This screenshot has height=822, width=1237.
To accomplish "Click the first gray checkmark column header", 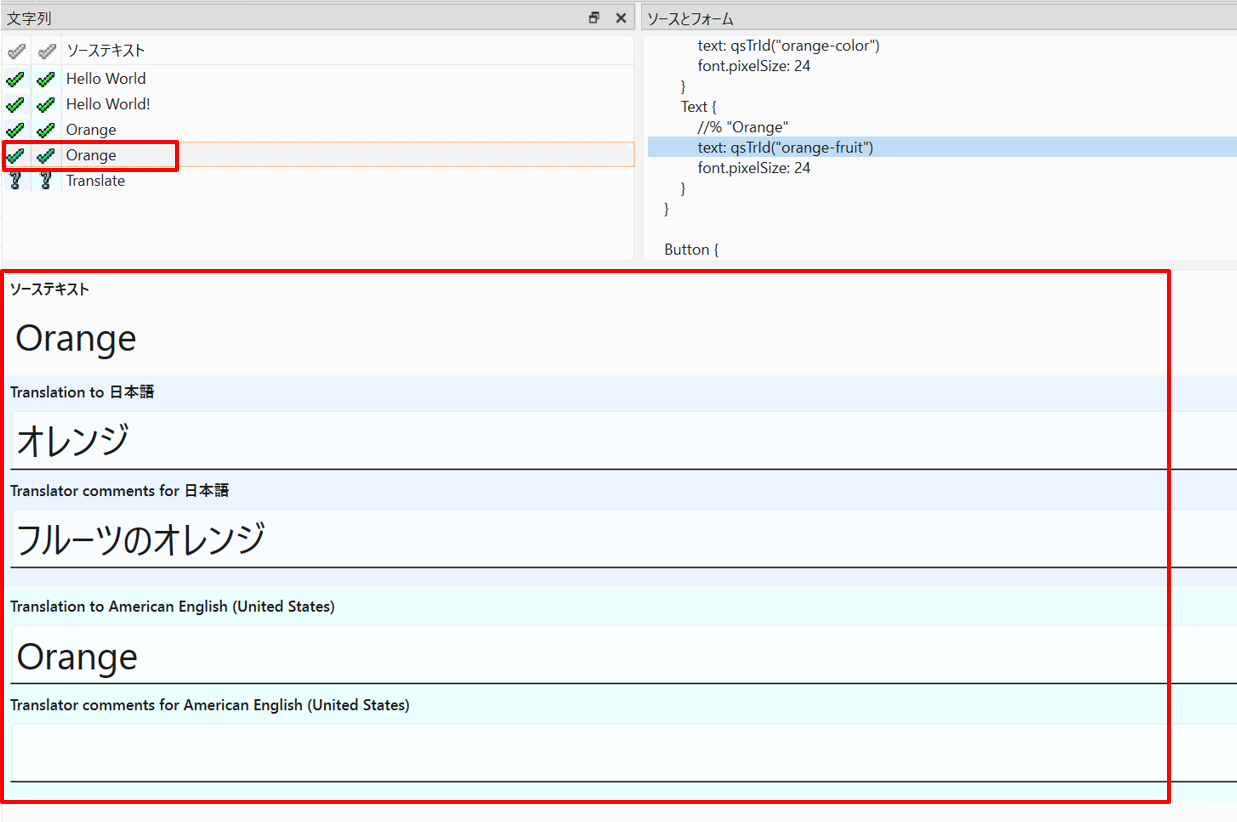I will point(16,51).
